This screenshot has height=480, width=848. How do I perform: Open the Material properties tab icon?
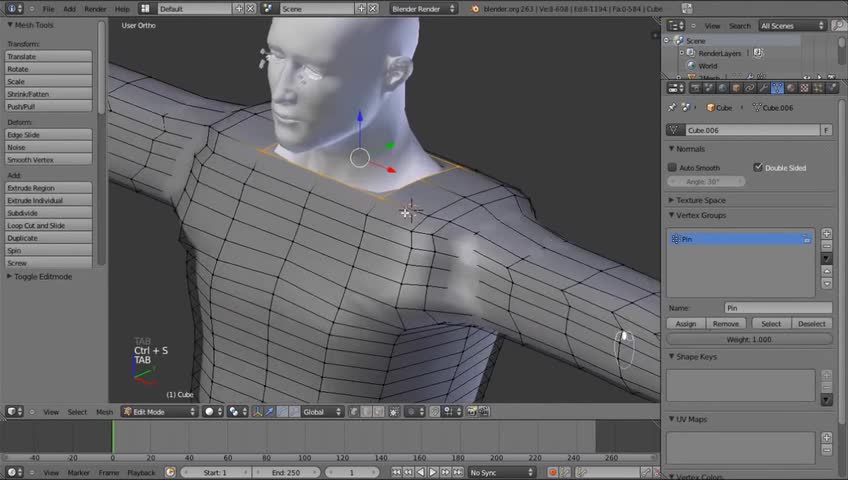[x=791, y=88]
